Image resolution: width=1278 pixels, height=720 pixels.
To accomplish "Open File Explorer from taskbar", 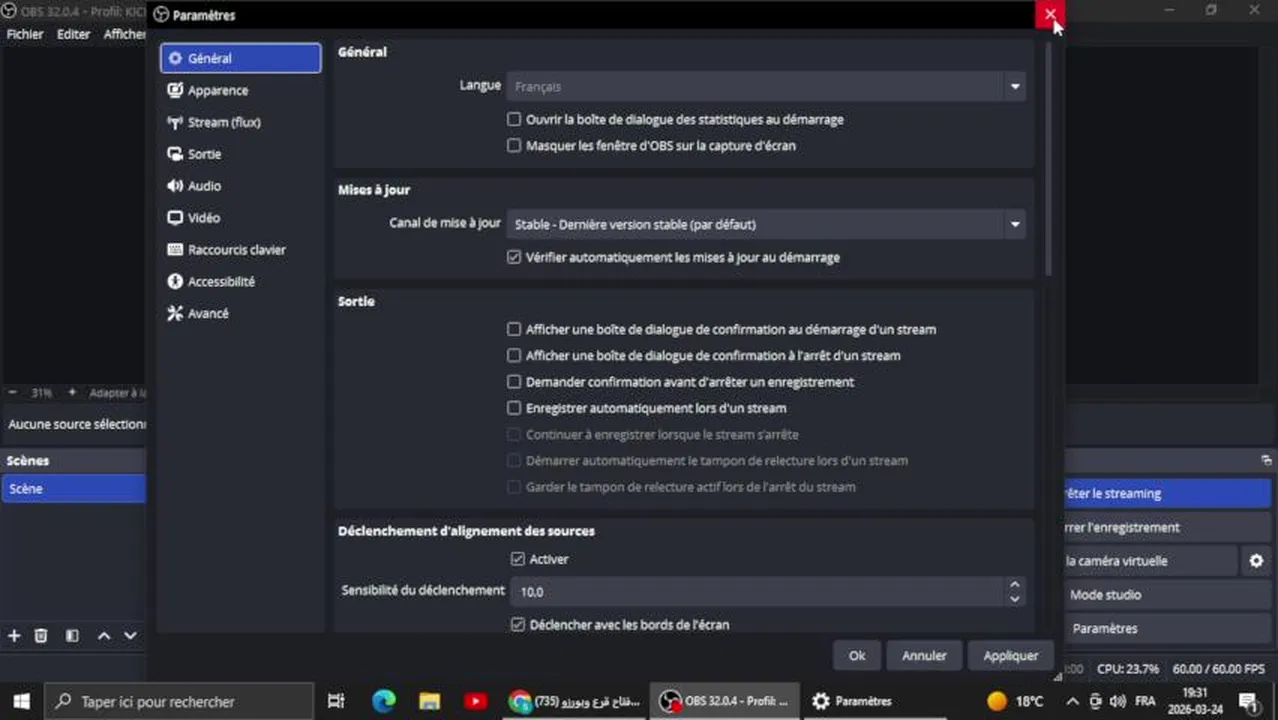I will point(429,702).
